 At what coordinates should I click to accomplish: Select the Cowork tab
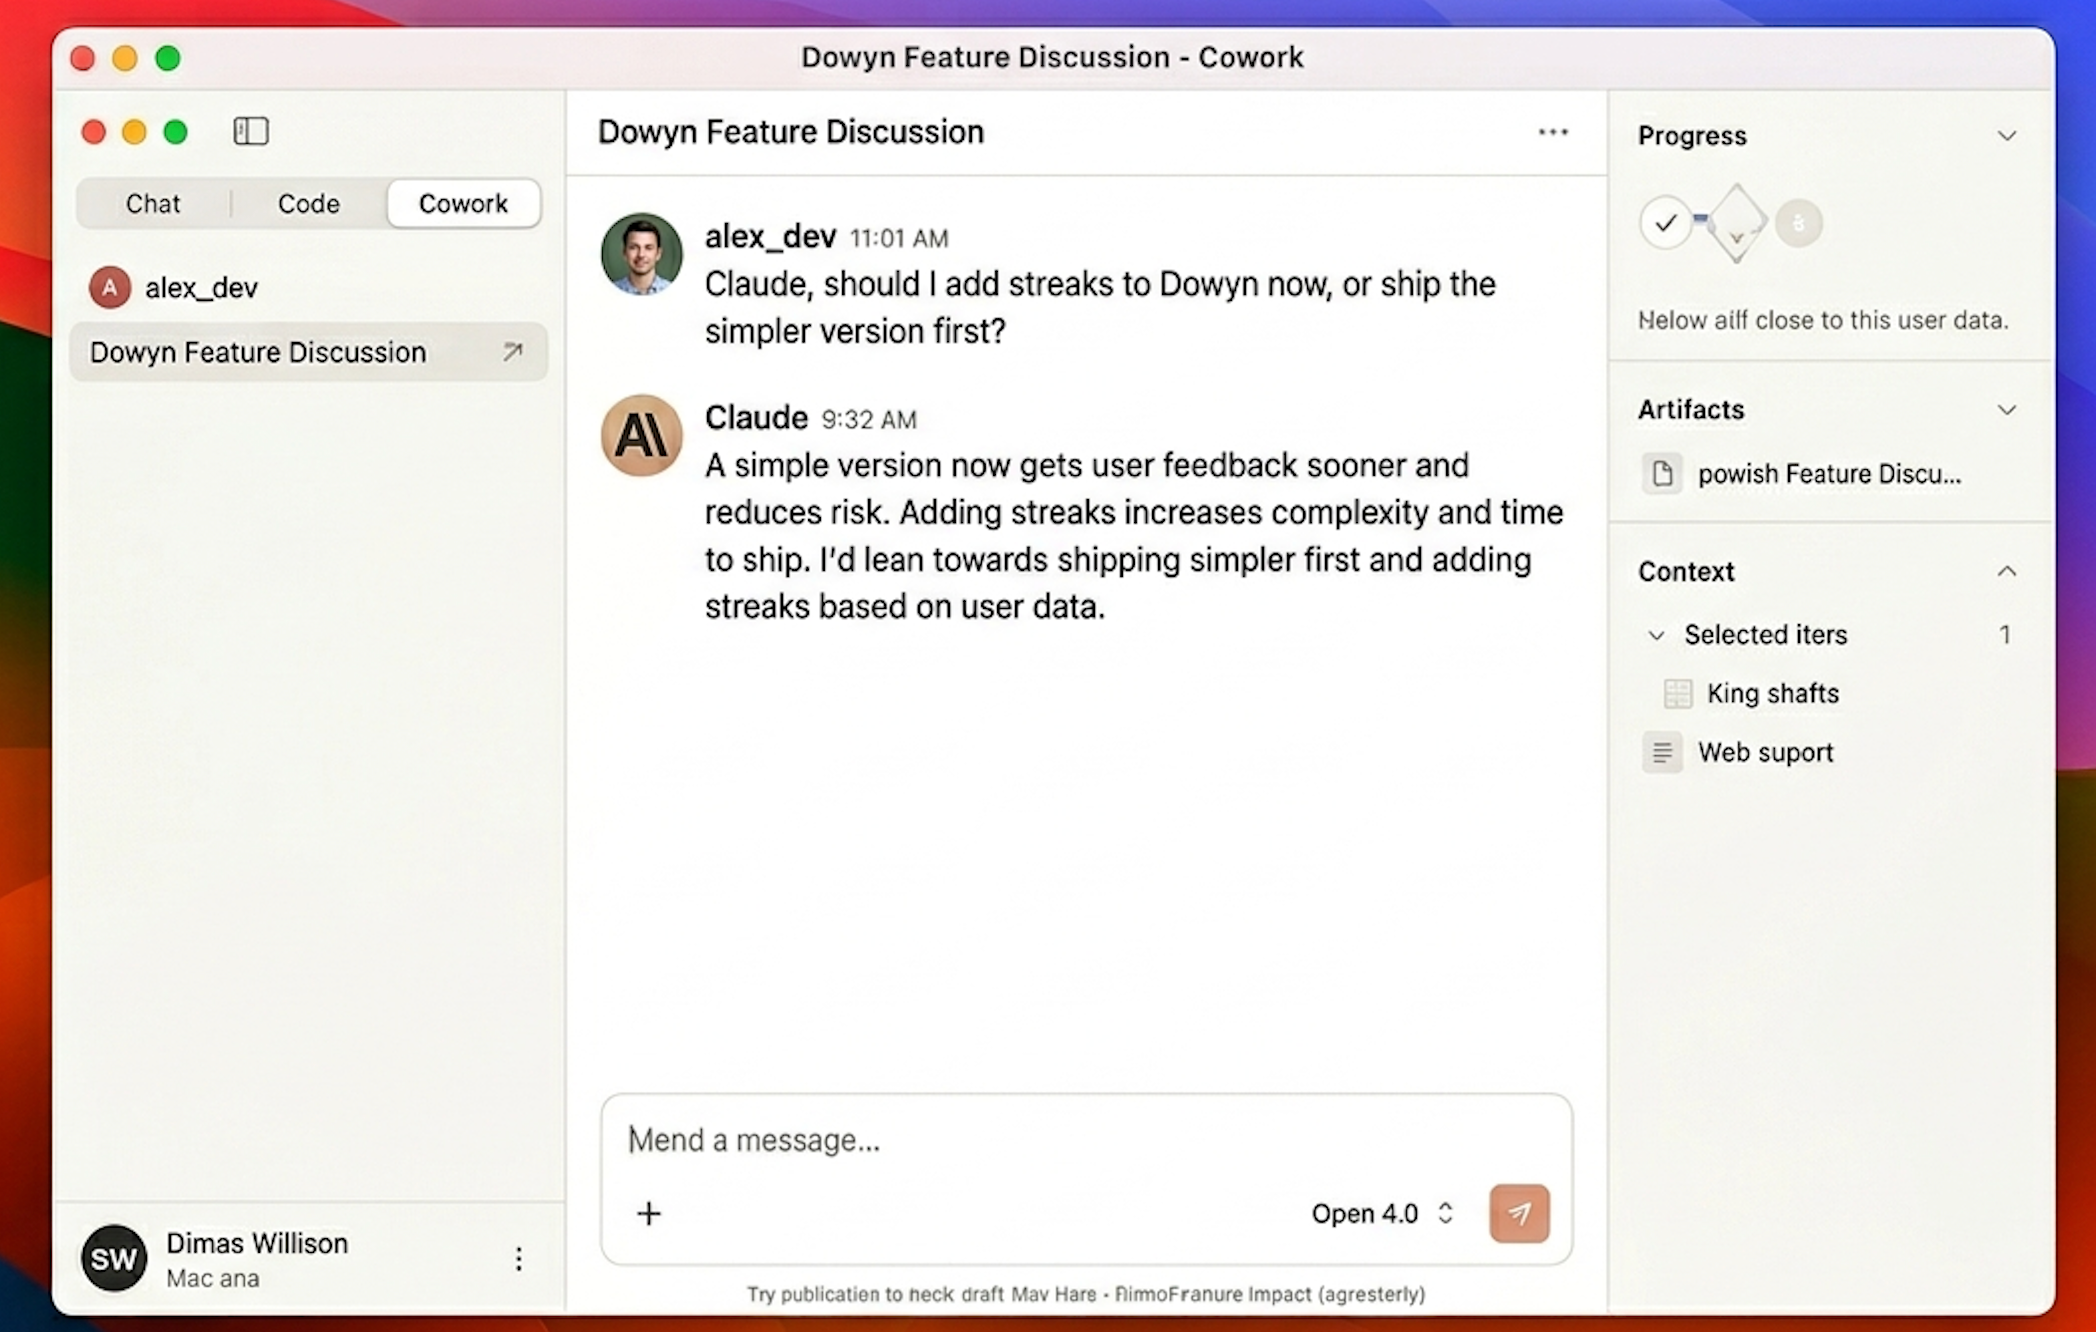tap(463, 204)
